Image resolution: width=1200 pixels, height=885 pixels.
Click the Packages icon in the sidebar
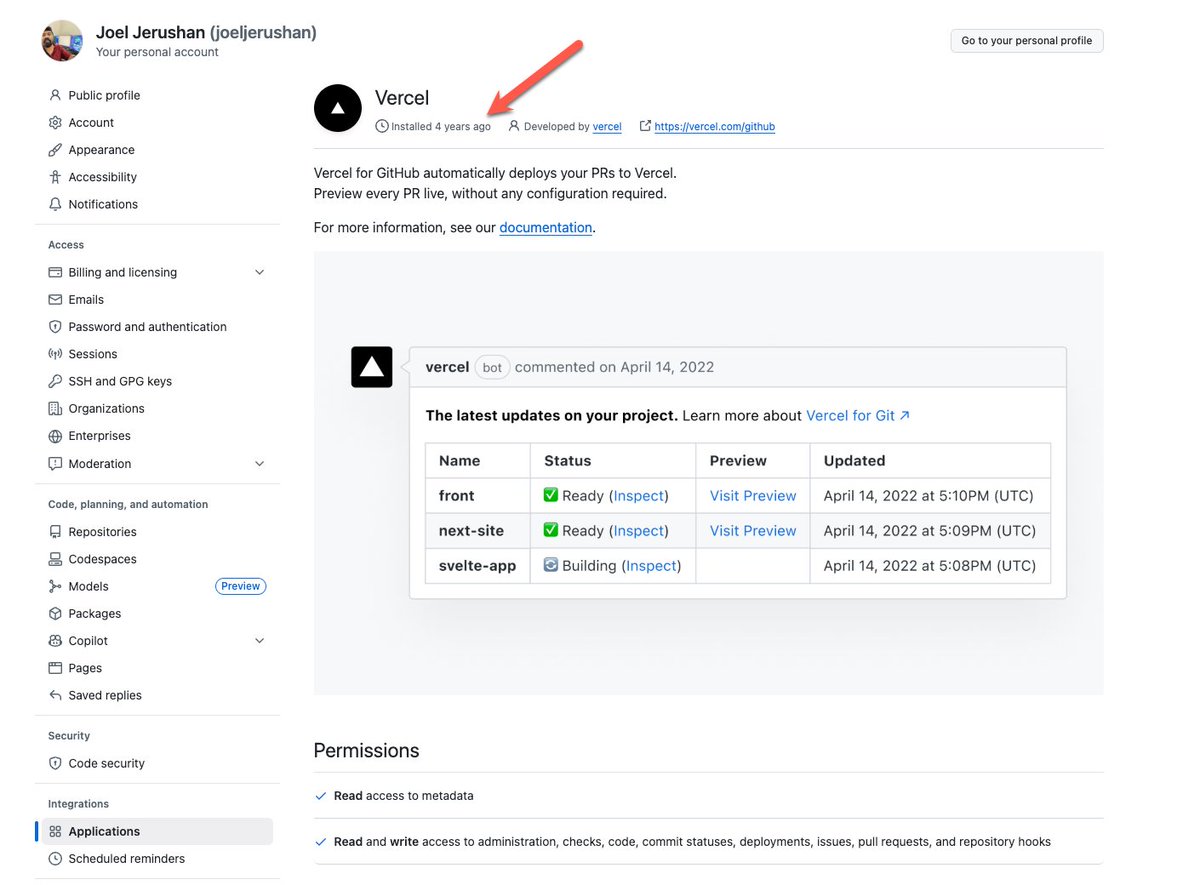(x=55, y=613)
